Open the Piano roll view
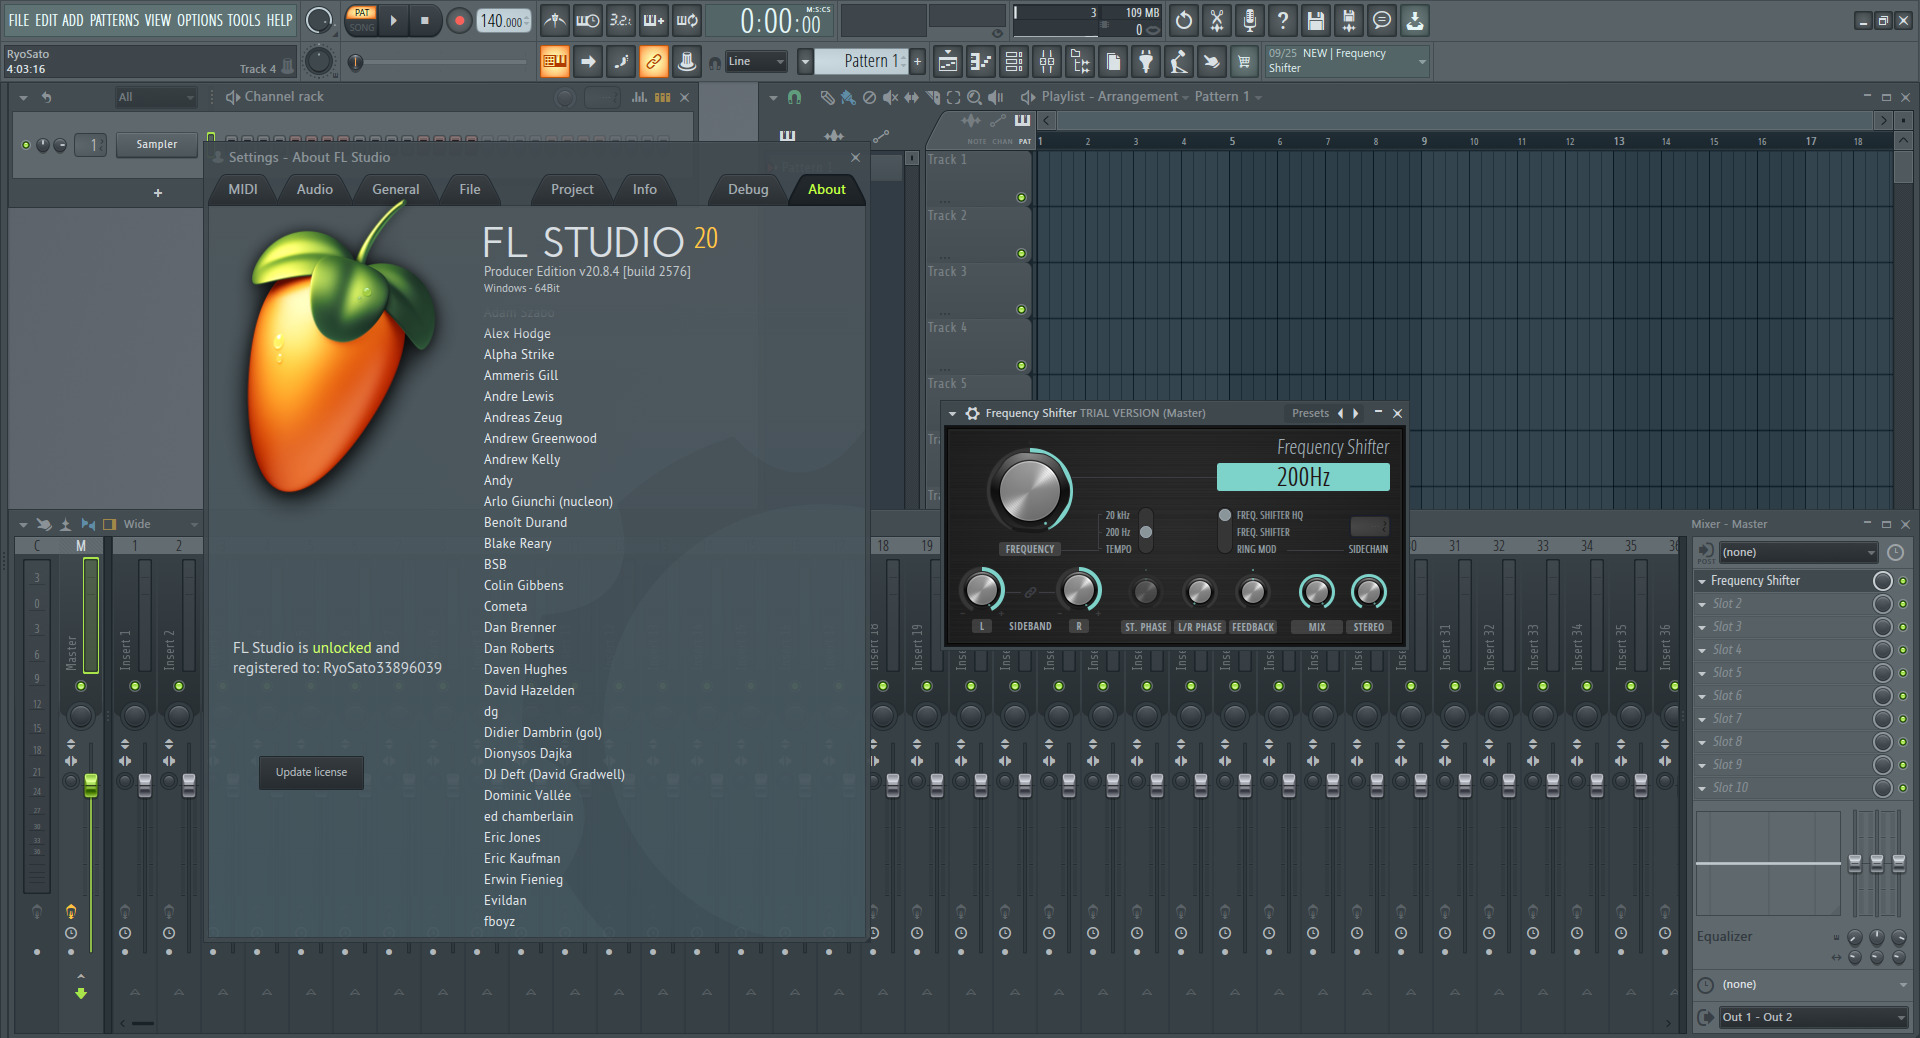This screenshot has width=1920, height=1038. tap(981, 62)
